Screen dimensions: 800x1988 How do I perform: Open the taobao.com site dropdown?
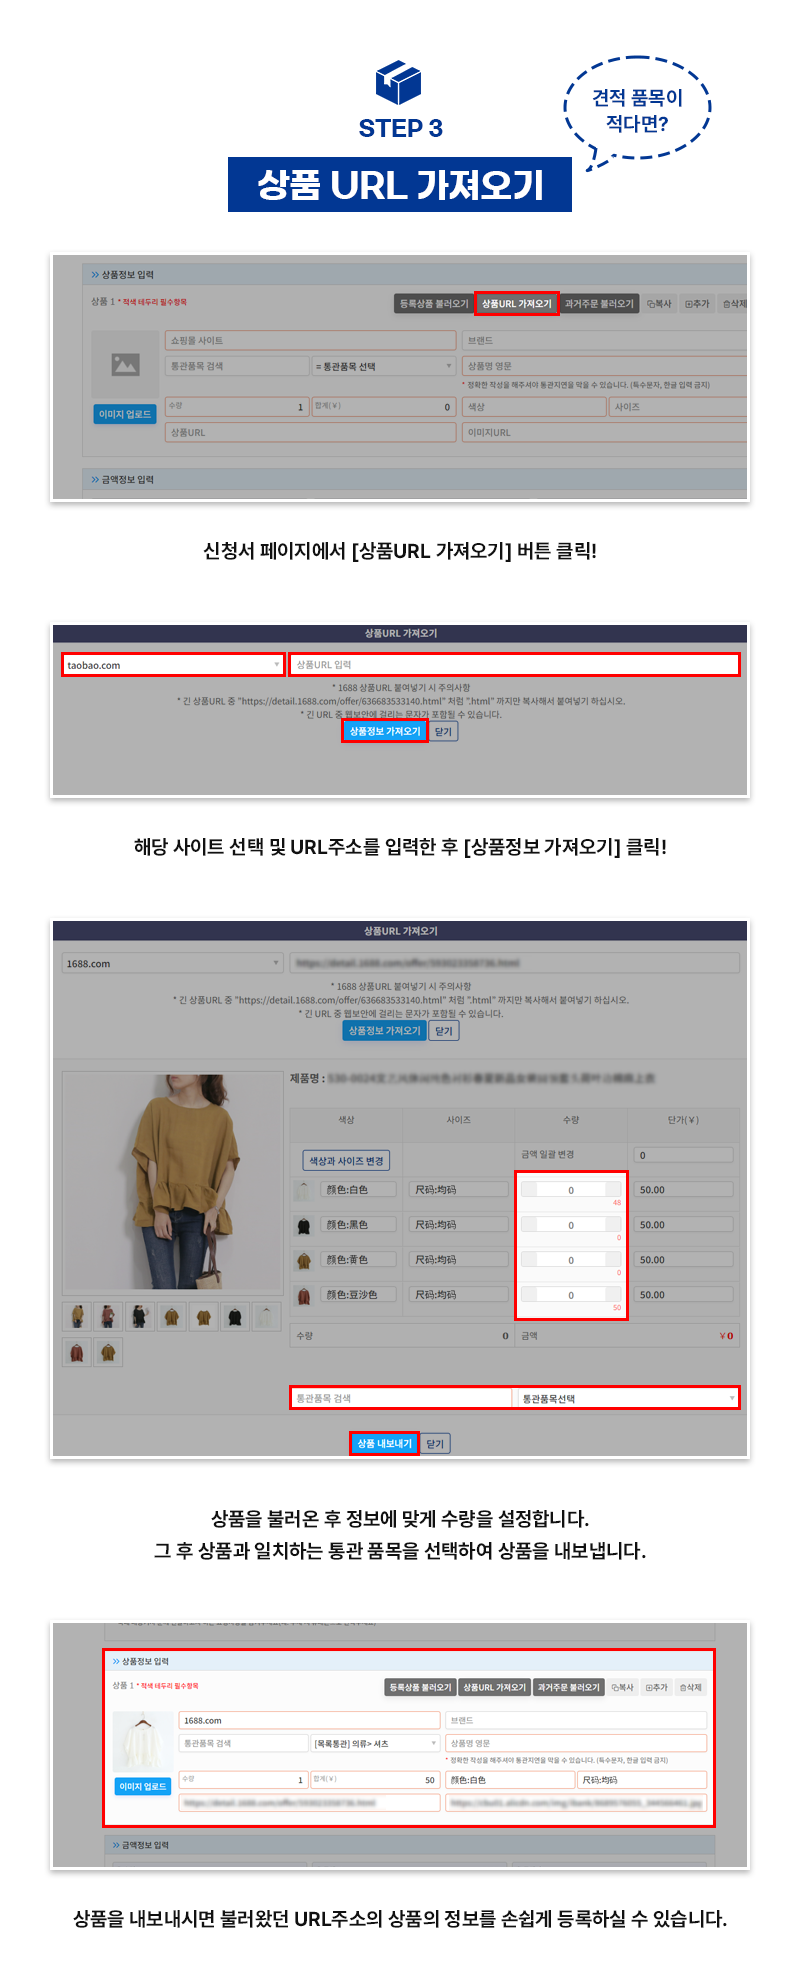[174, 665]
